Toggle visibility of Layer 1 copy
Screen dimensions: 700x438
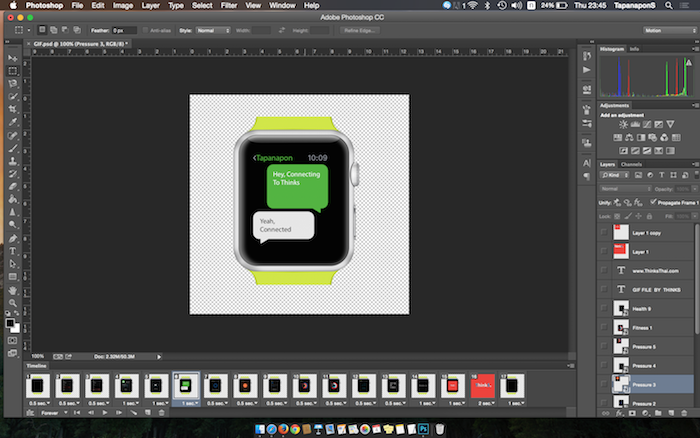604,231
